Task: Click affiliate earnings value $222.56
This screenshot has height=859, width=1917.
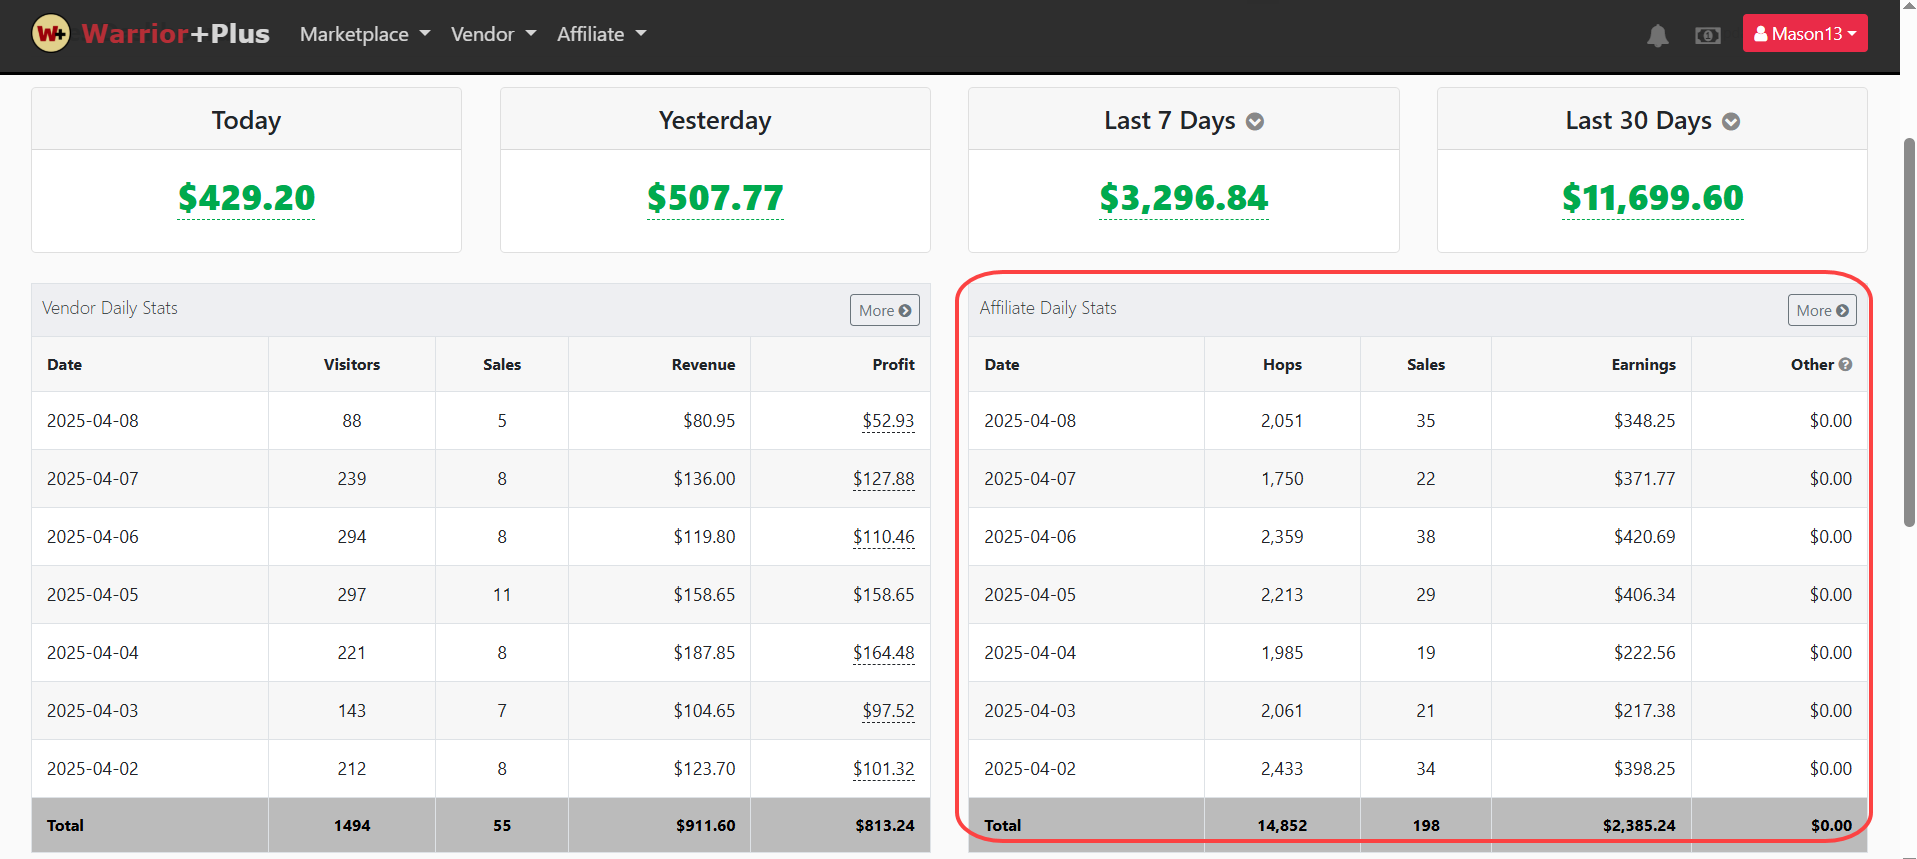Action: point(1645,653)
